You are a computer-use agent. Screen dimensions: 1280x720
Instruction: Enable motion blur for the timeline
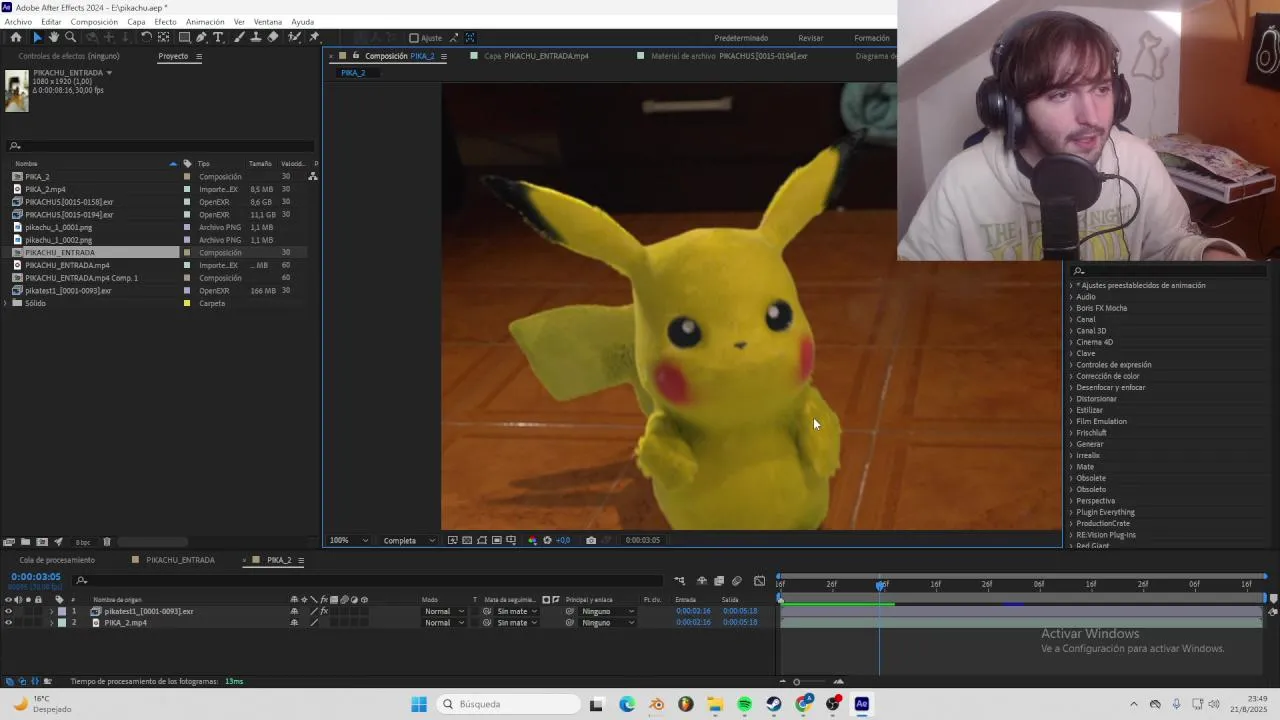737,581
